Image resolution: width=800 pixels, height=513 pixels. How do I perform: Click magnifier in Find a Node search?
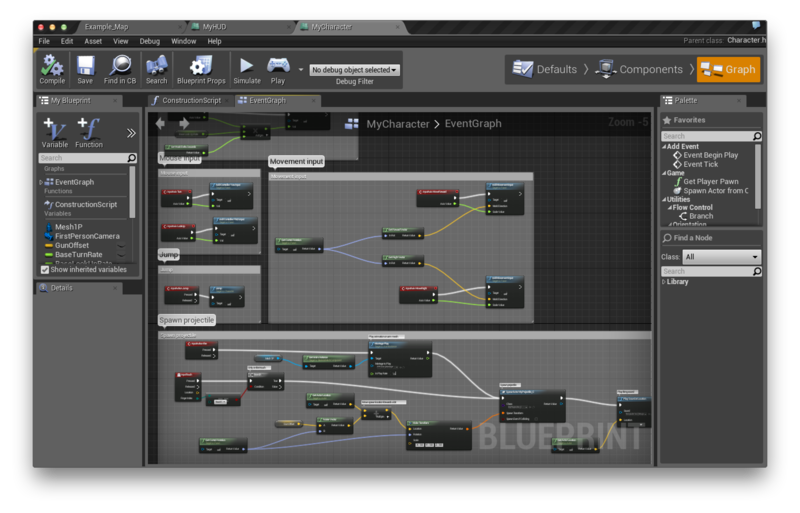pyautogui.click(x=757, y=272)
